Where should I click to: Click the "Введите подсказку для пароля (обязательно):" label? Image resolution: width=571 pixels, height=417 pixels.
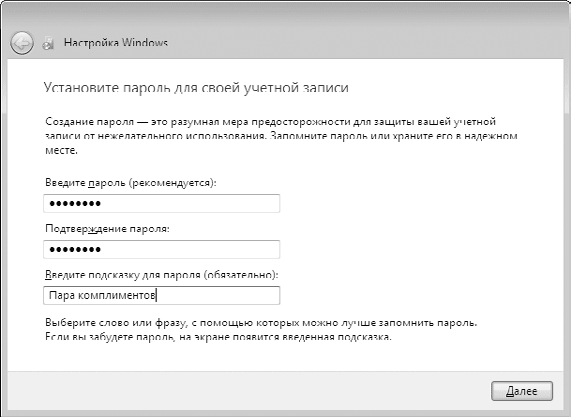coord(162,275)
